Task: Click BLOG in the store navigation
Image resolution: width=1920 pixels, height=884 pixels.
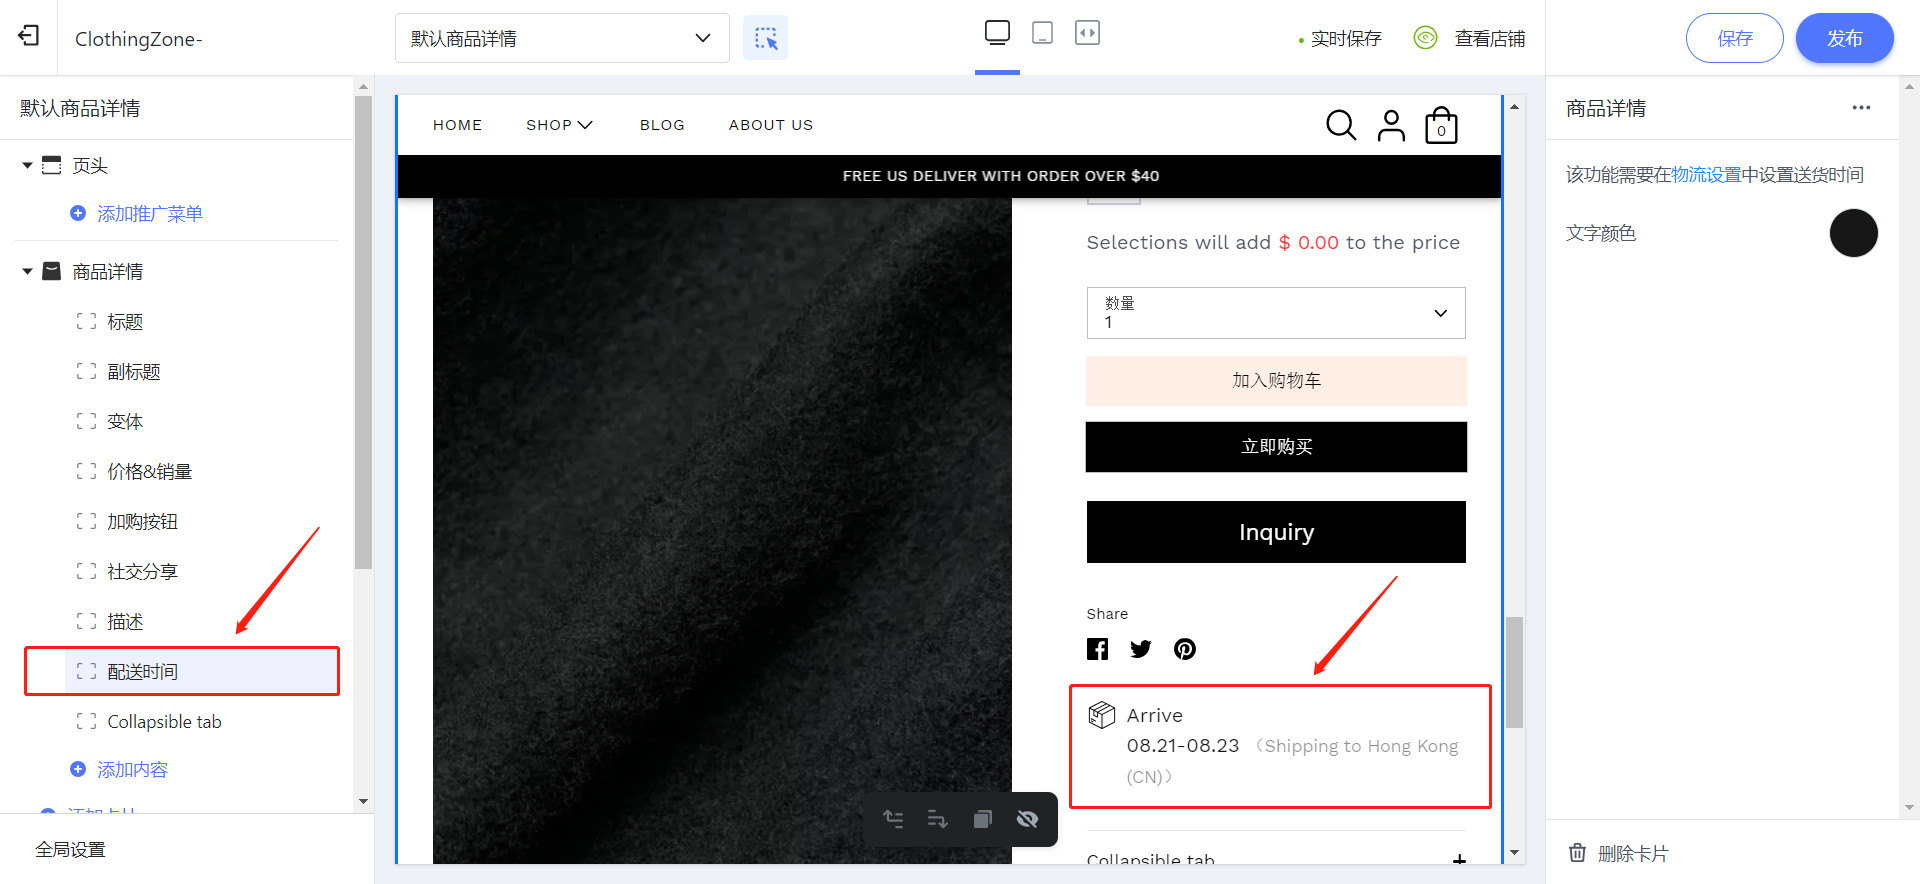Action: click(x=662, y=125)
